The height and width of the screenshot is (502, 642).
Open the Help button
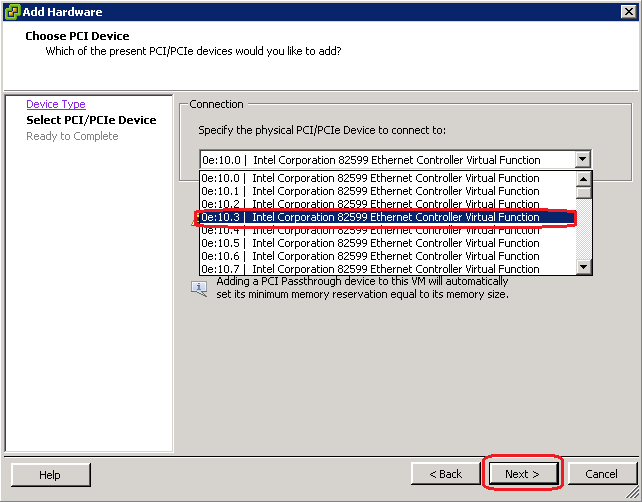[50, 475]
